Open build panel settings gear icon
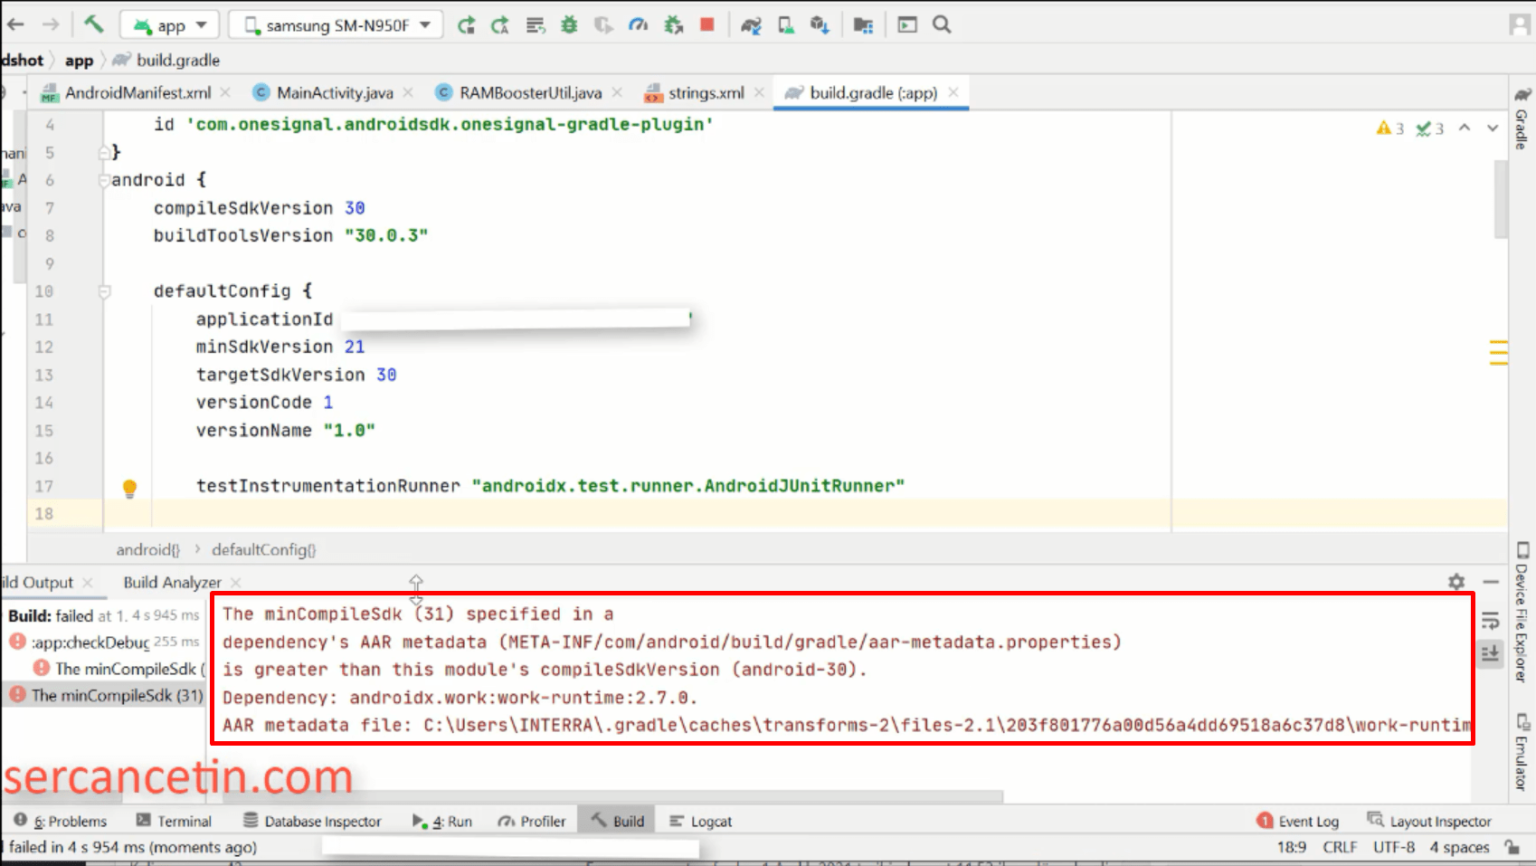This screenshot has width=1536, height=866. (1456, 582)
